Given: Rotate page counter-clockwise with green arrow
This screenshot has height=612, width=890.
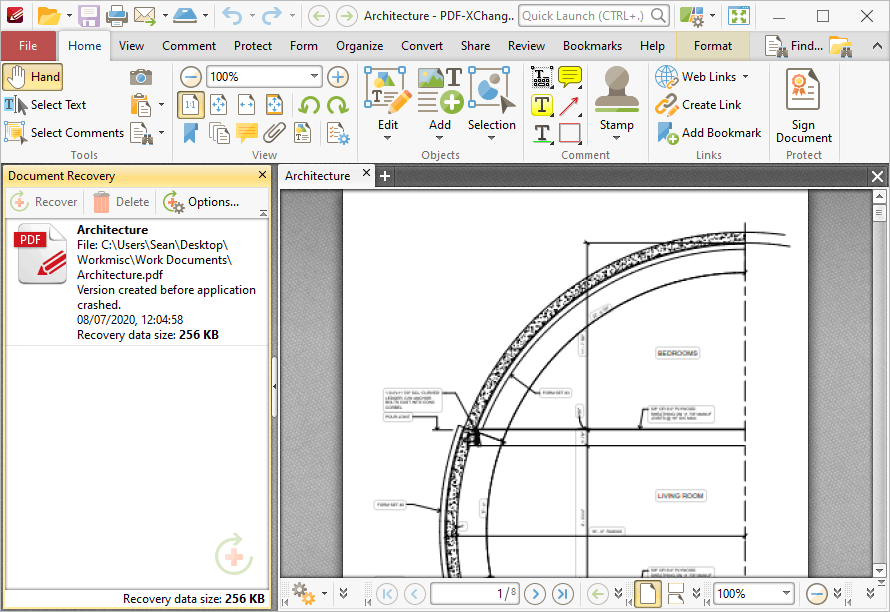Looking at the screenshot, I should [309, 105].
